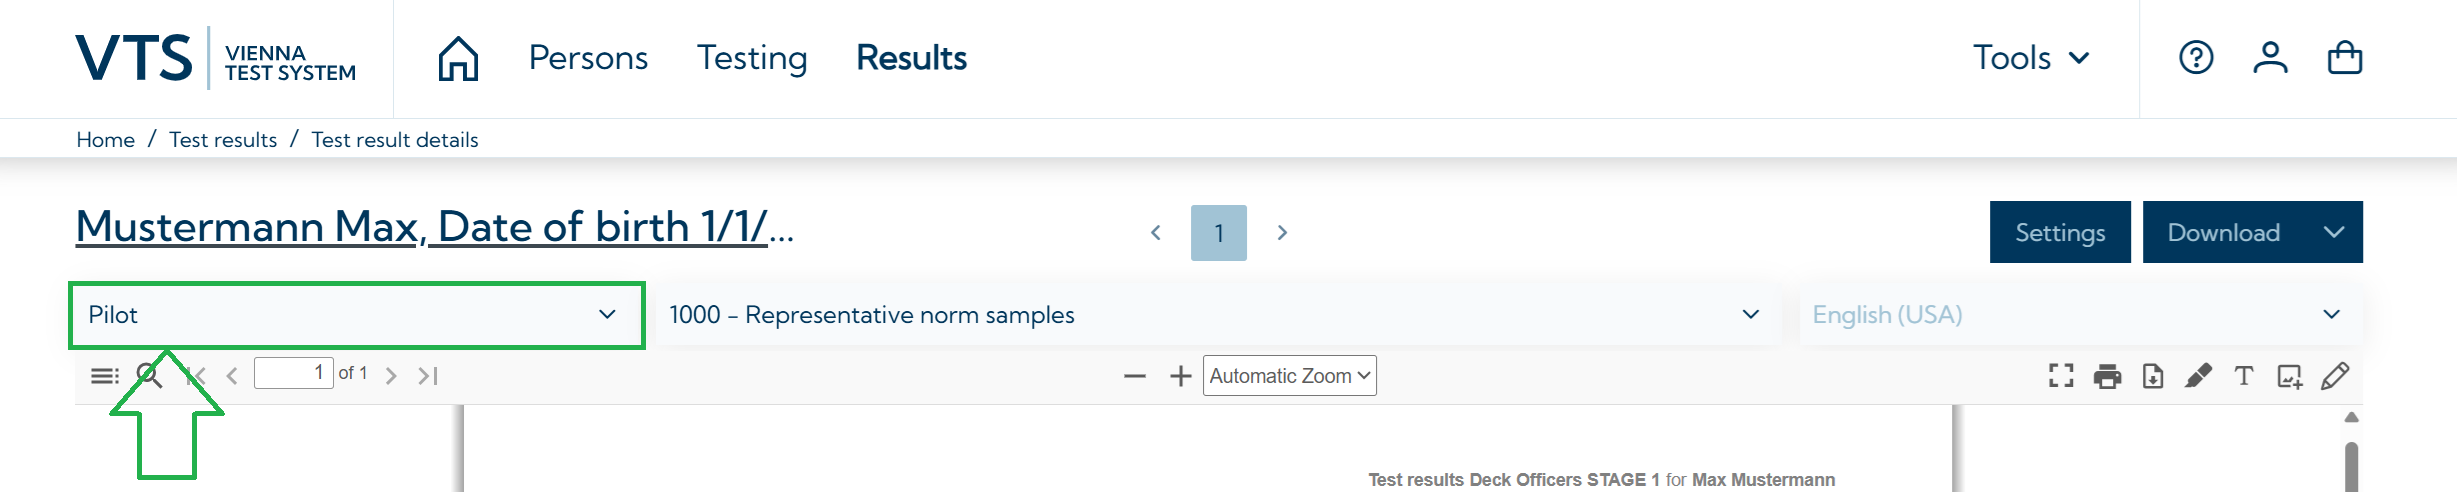Expand the Representative norm samples dropdown
The image size is (2457, 492).
tap(1217, 315)
